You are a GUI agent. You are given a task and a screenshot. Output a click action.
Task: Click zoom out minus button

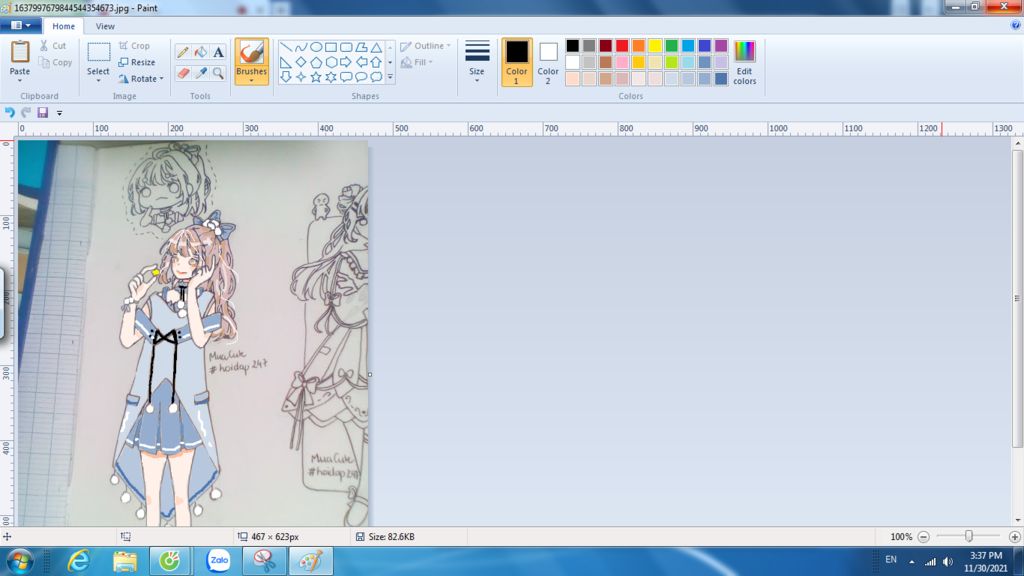(x=923, y=537)
